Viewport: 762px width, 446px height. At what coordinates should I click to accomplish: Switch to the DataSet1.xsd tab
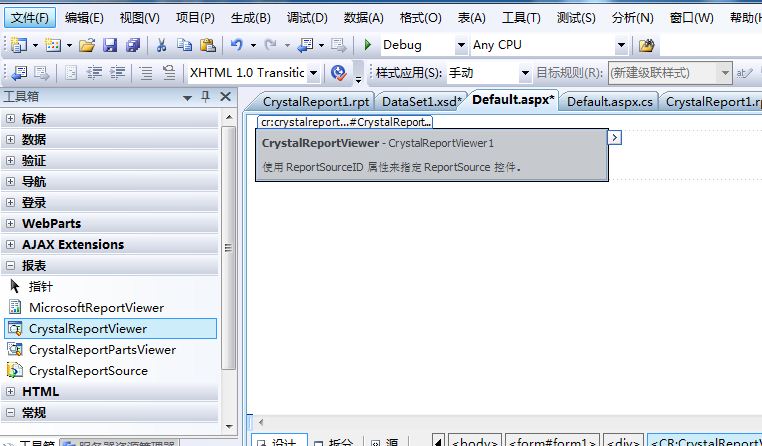(x=421, y=102)
